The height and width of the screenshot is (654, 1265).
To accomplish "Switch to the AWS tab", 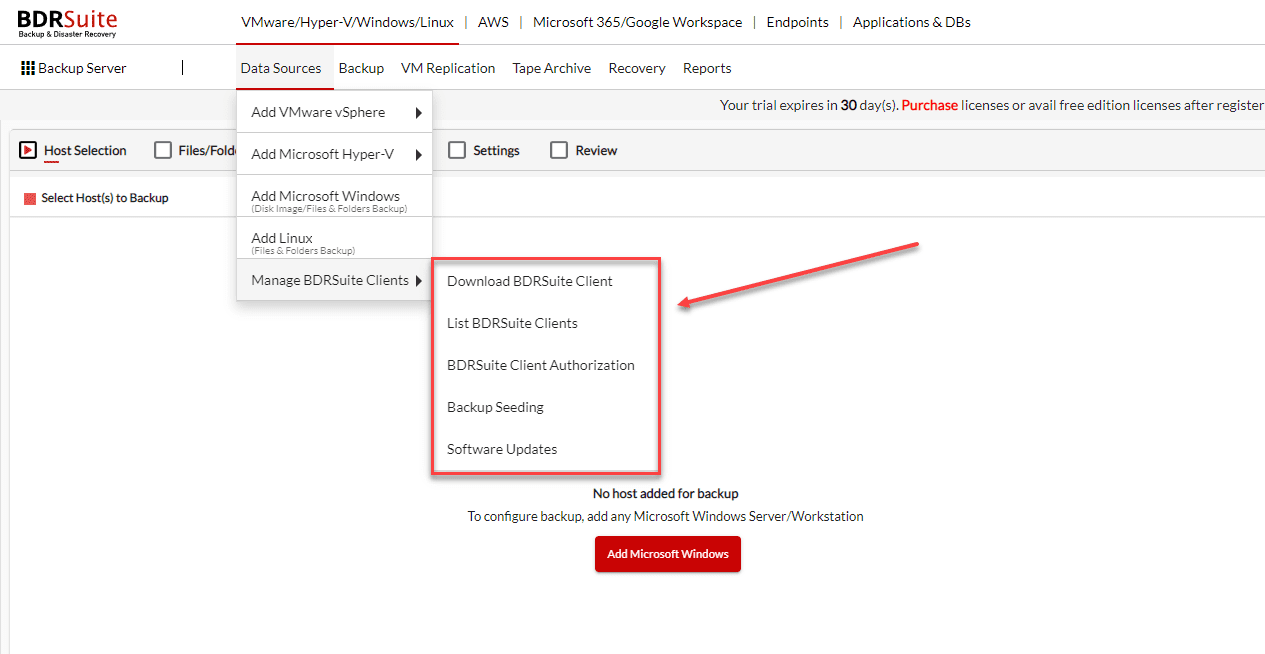I will tap(493, 22).
